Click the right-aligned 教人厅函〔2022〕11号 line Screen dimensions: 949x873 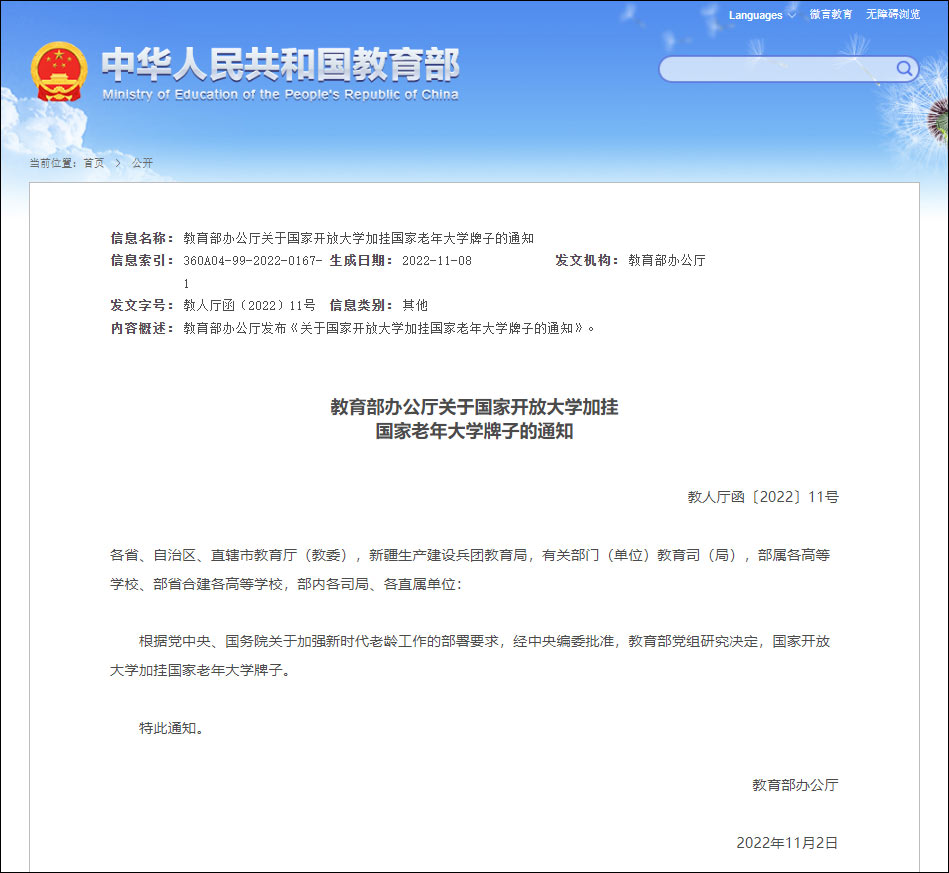click(x=763, y=497)
